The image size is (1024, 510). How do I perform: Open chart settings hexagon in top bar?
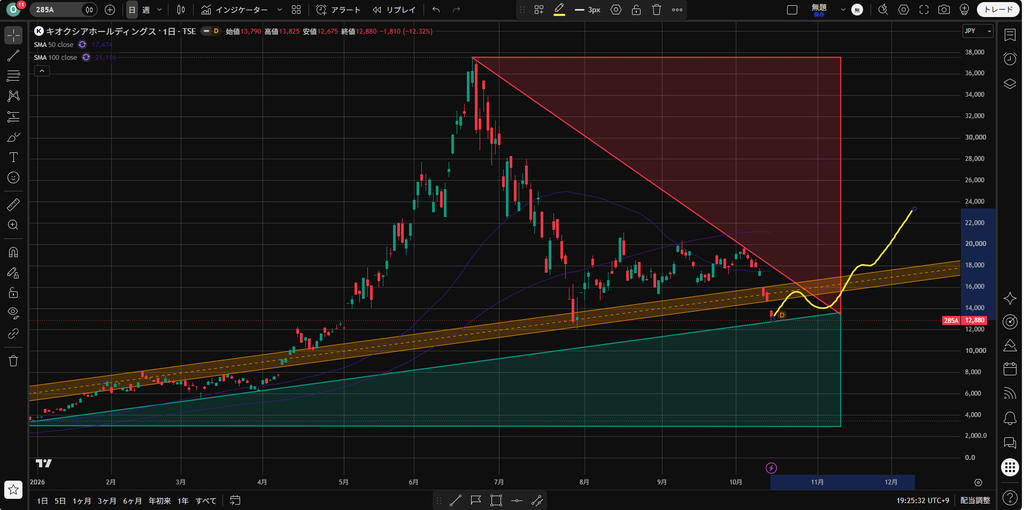coord(903,10)
